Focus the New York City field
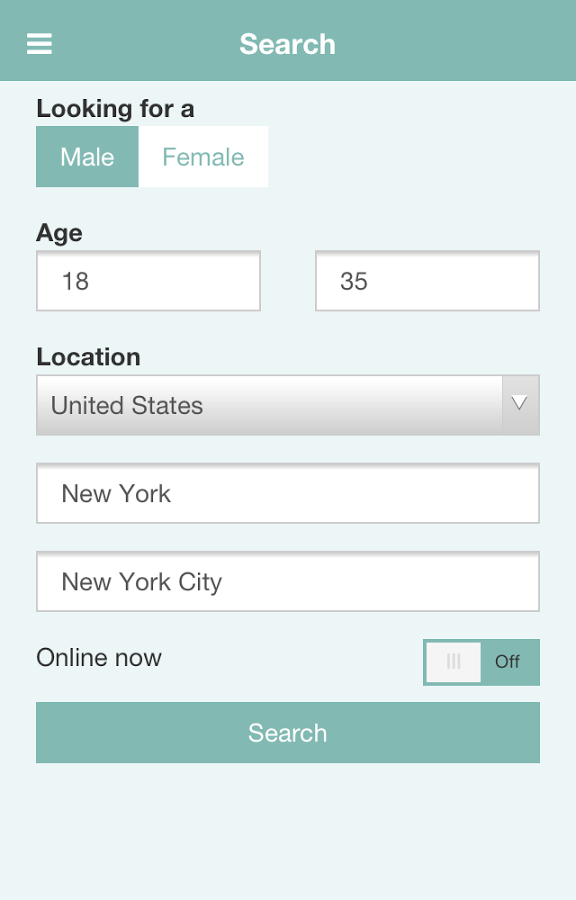The image size is (576, 900). [x=288, y=581]
